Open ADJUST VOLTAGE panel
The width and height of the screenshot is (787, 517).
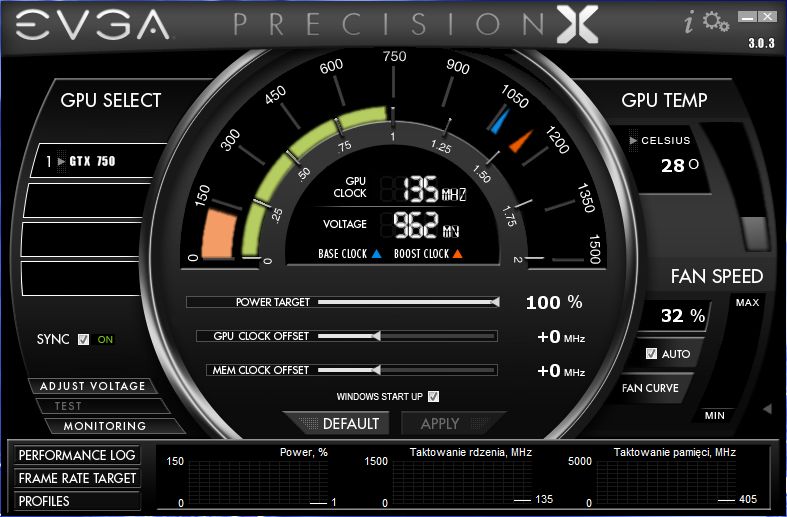point(92,386)
